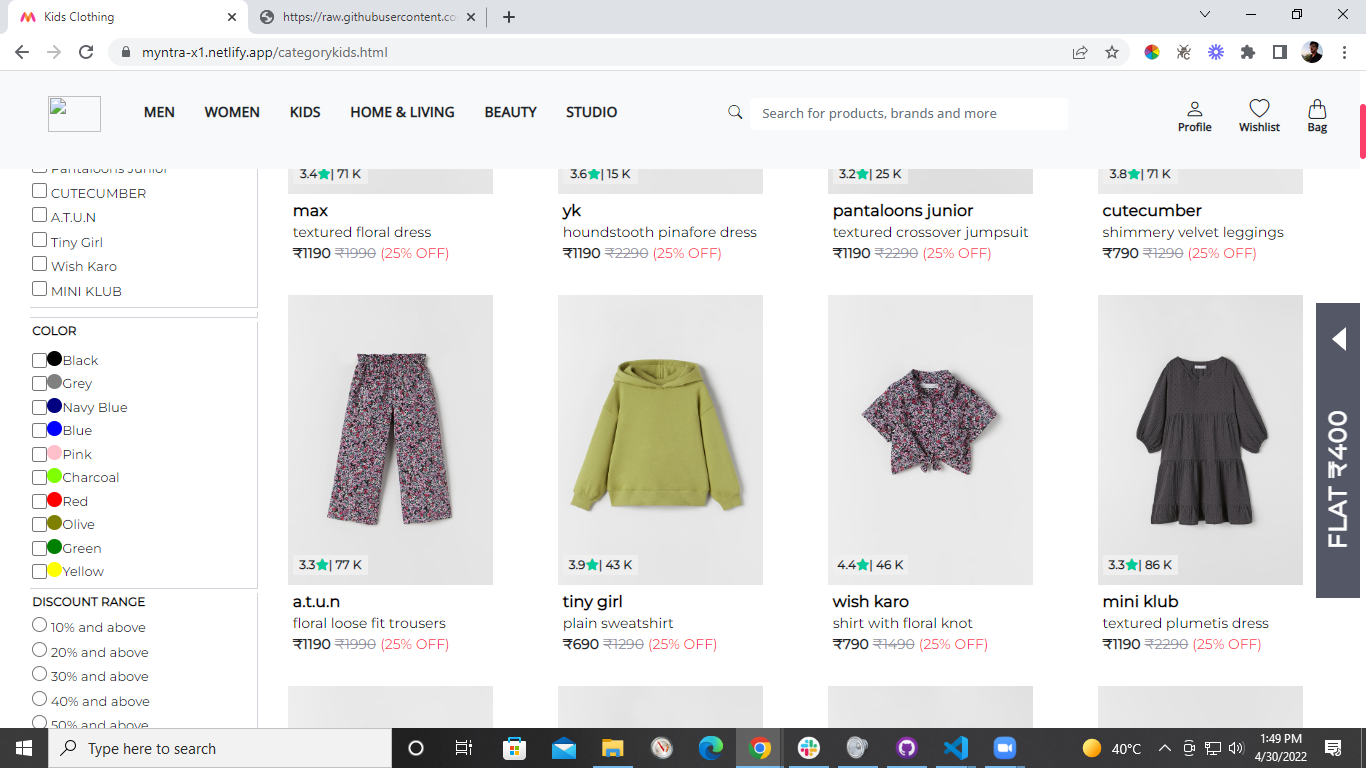Image resolution: width=1366 pixels, height=768 pixels.
Task: Open the shopping Bag icon
Action: (1317, 112)
